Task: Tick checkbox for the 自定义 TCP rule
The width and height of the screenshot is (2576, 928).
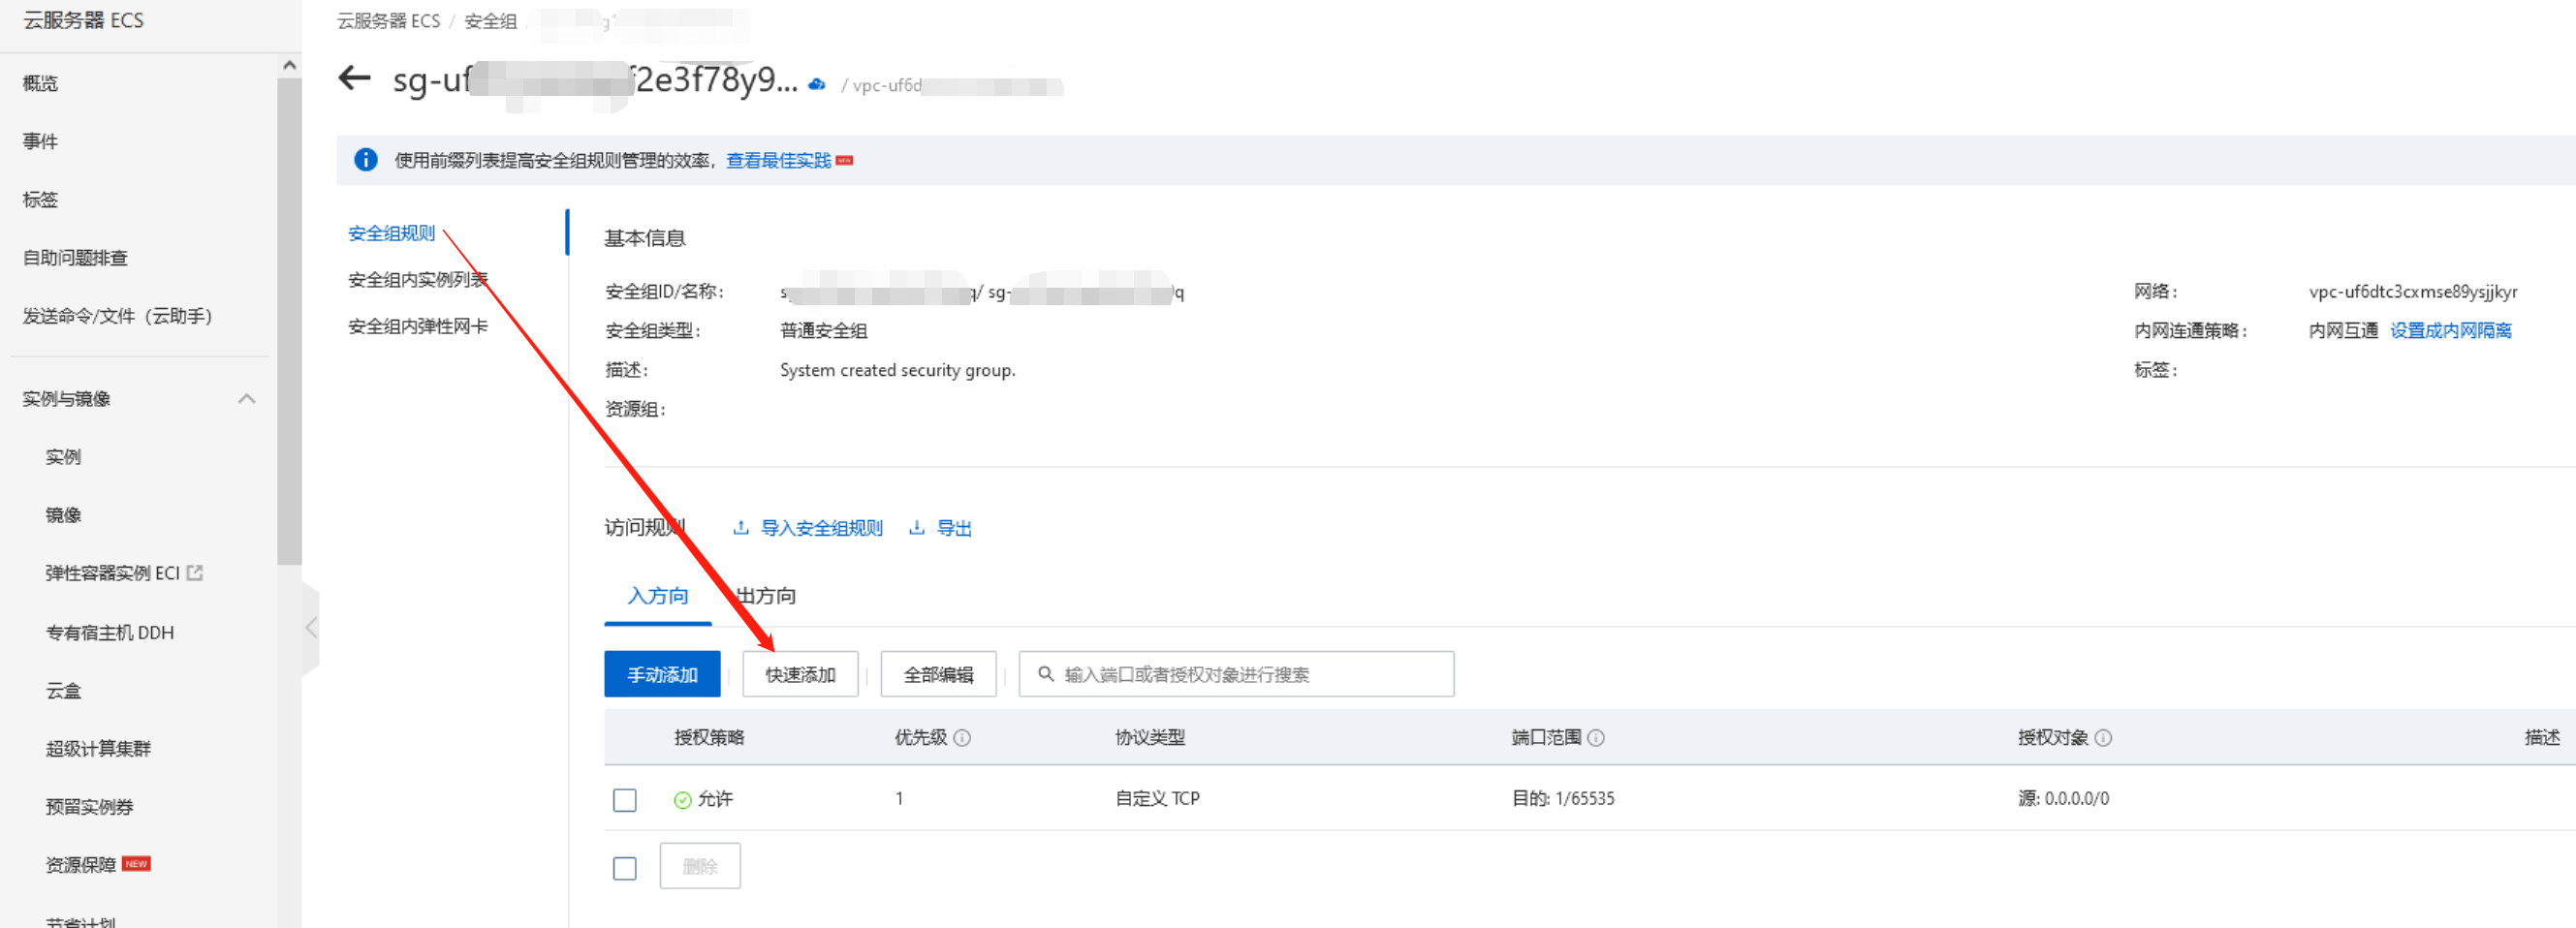Action: pyautogui.click(x=625, y=800)
